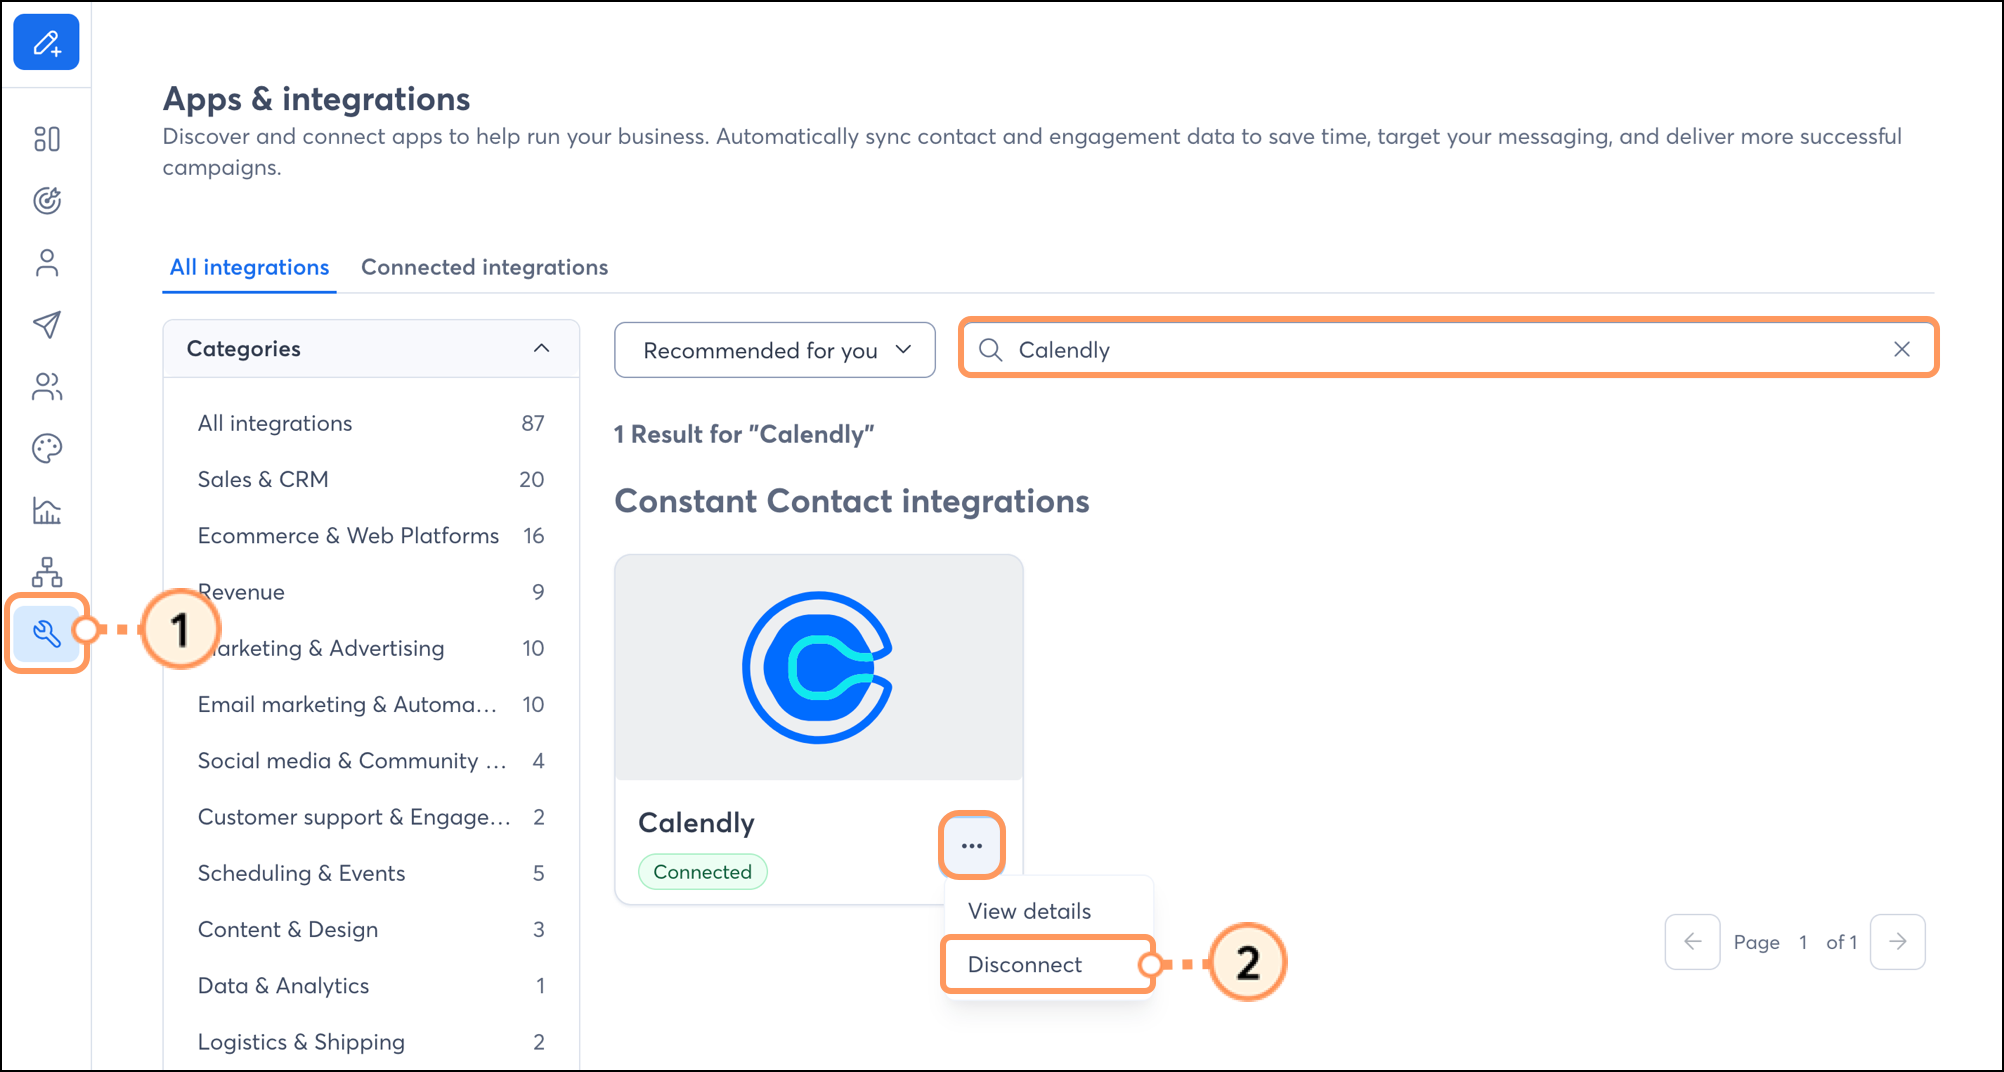Viewport: 2004px width, 1072px height.
Task: Click the Calendly logo thumbnail
Action: tap(819, 668)
